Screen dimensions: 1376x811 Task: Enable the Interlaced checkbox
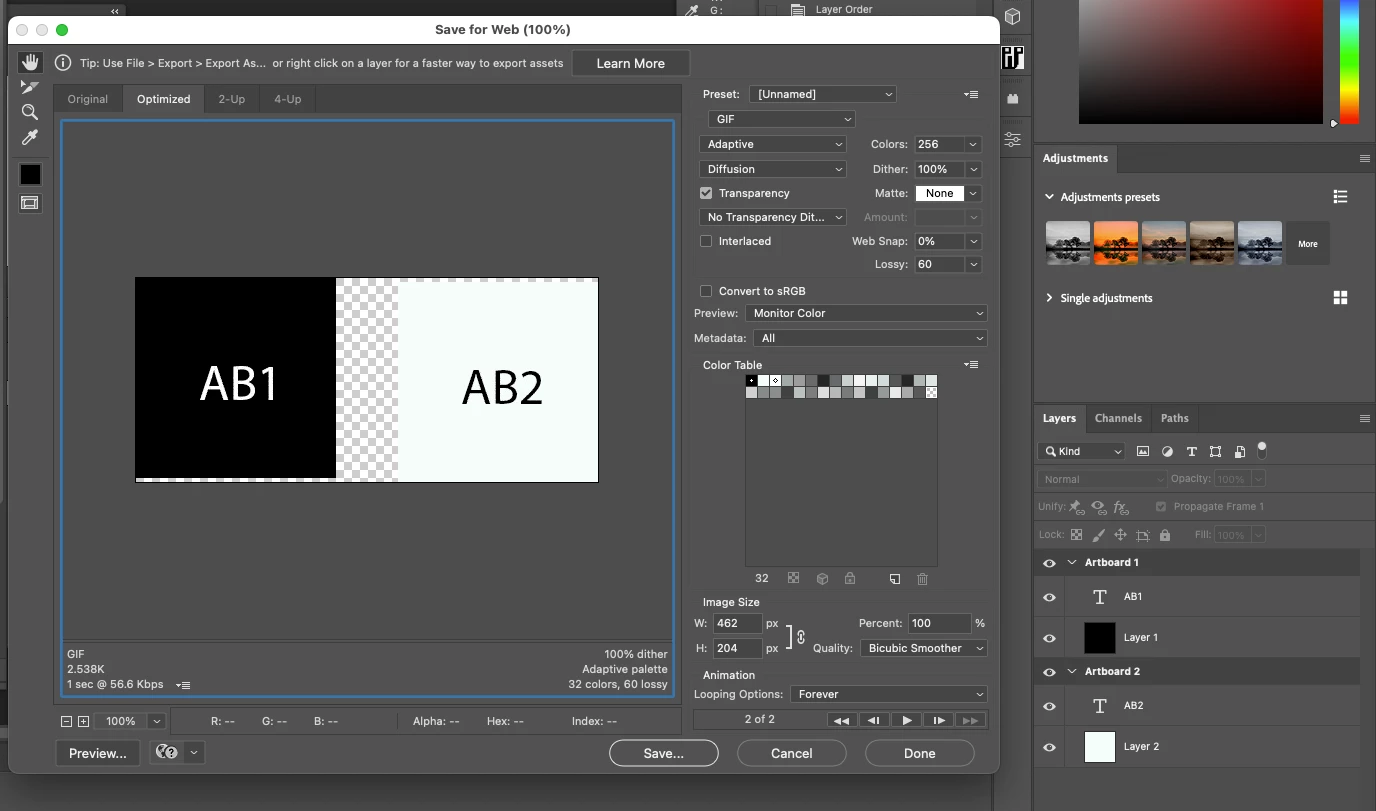(706, 241)
